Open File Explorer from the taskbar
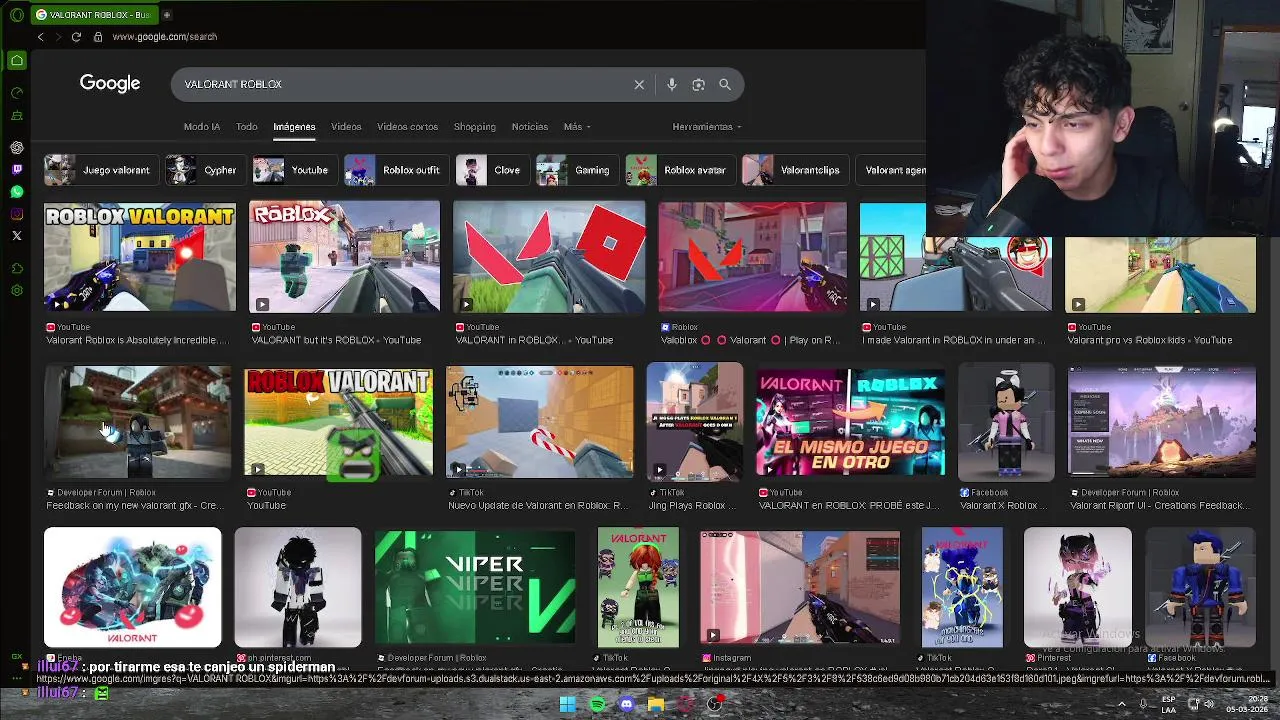1280x720 pixels. [656, 704]
